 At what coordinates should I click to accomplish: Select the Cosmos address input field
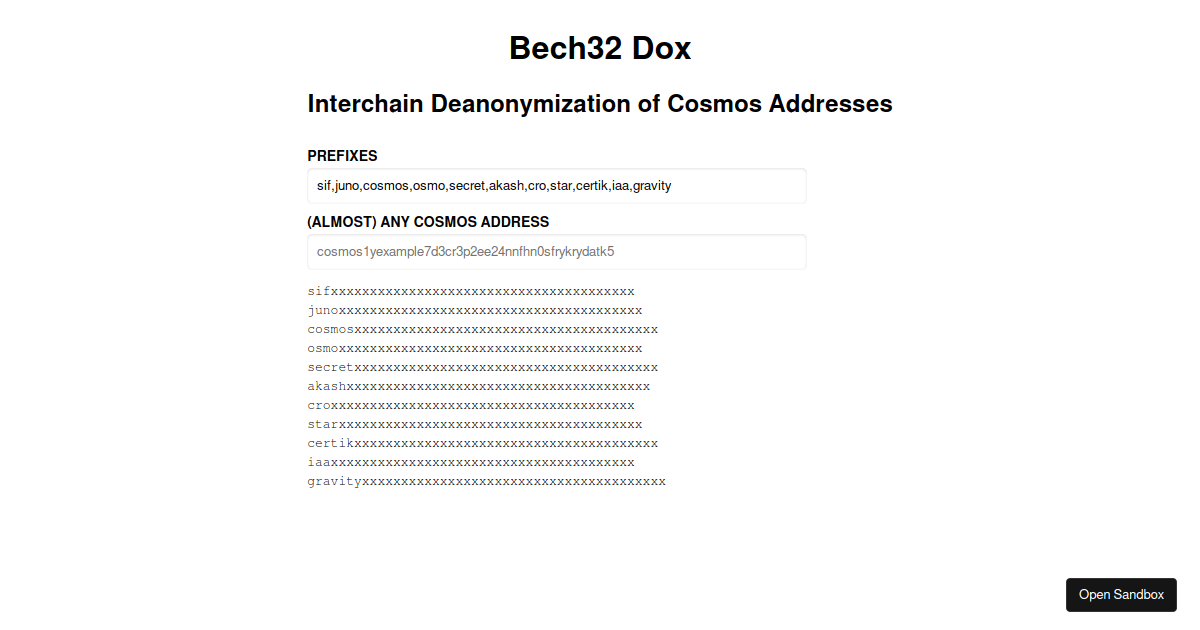pos(556,251)
